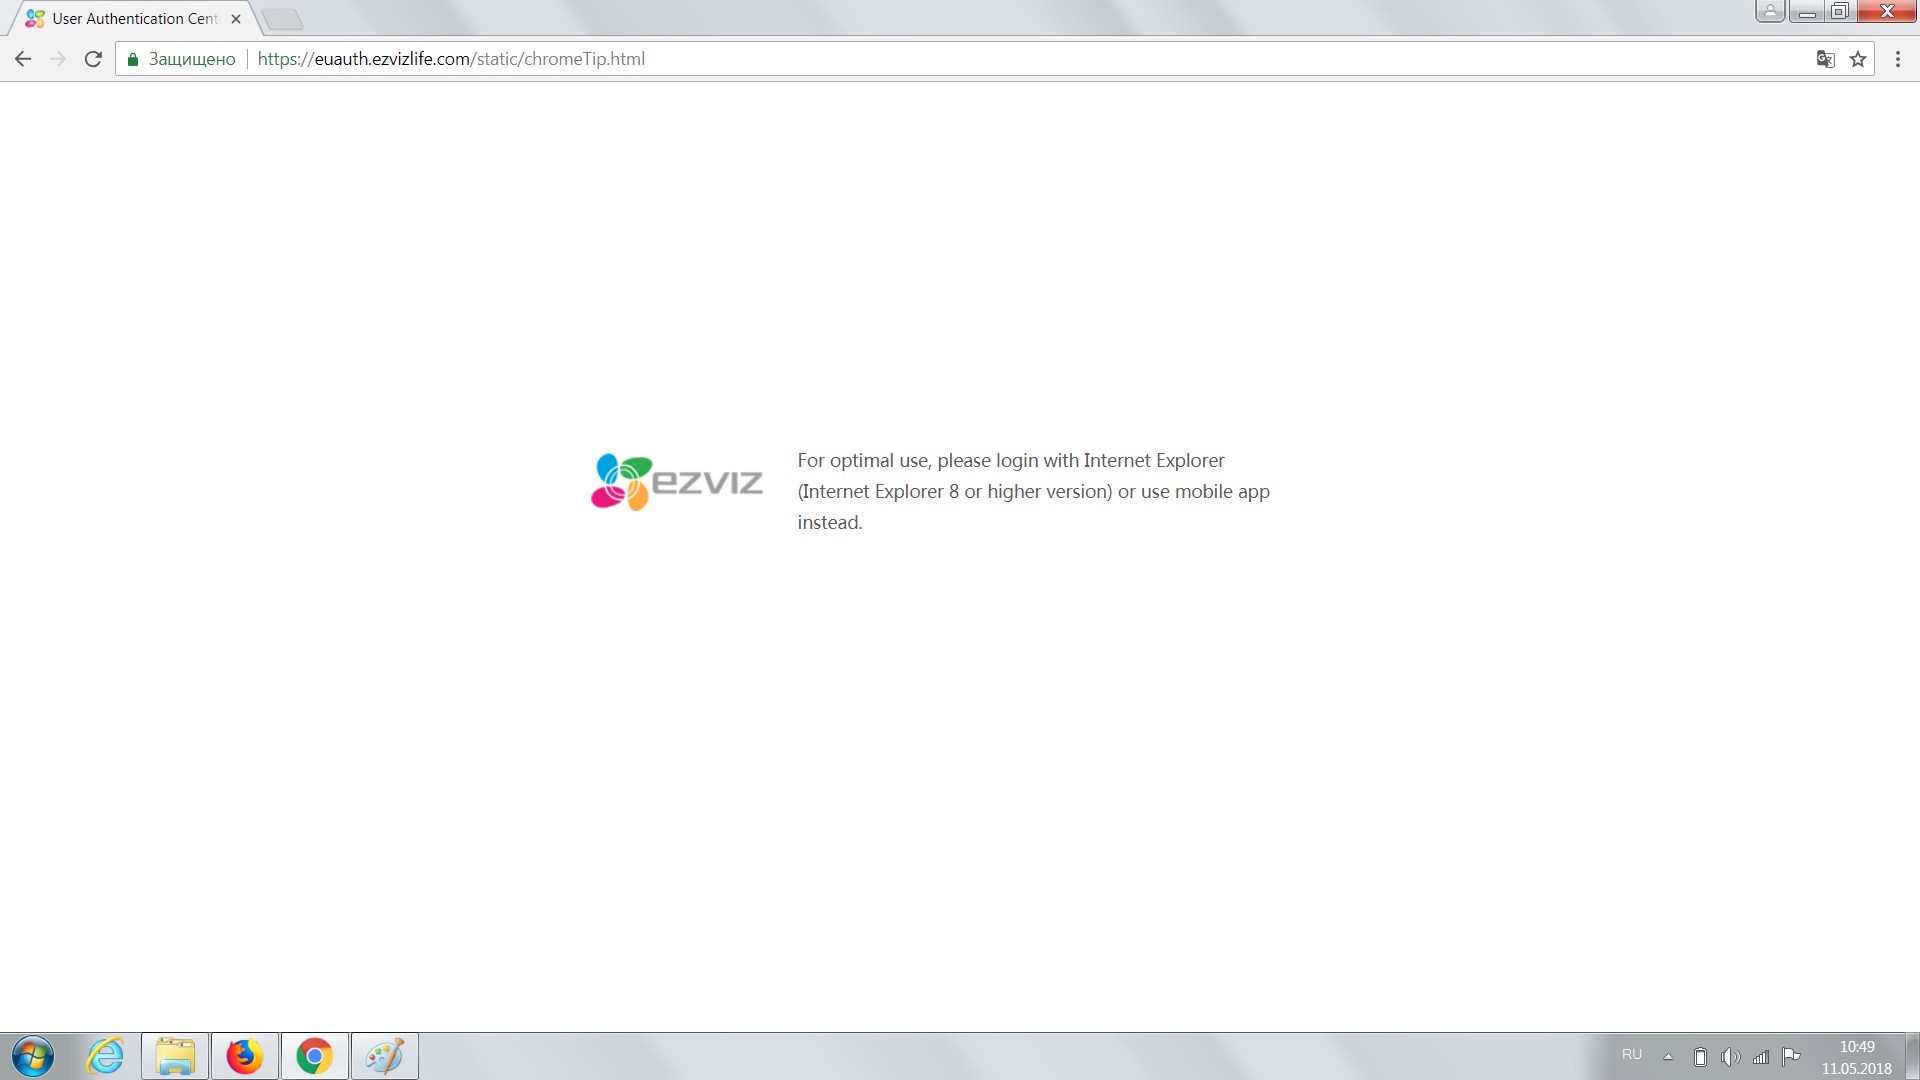1920x1080 pixels.
Task: Click the network signal tray icon
Action: click(1761, 1056)
